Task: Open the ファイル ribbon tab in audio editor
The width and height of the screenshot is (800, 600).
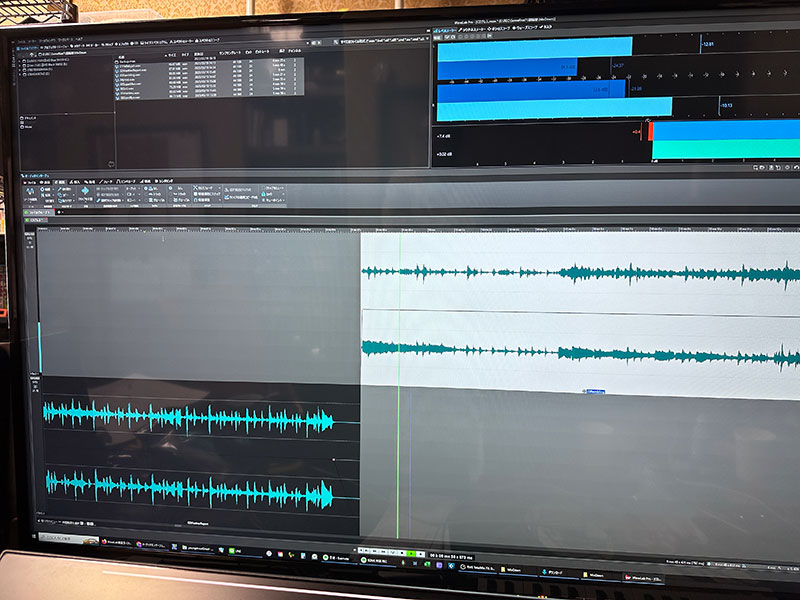Action: 31,182
